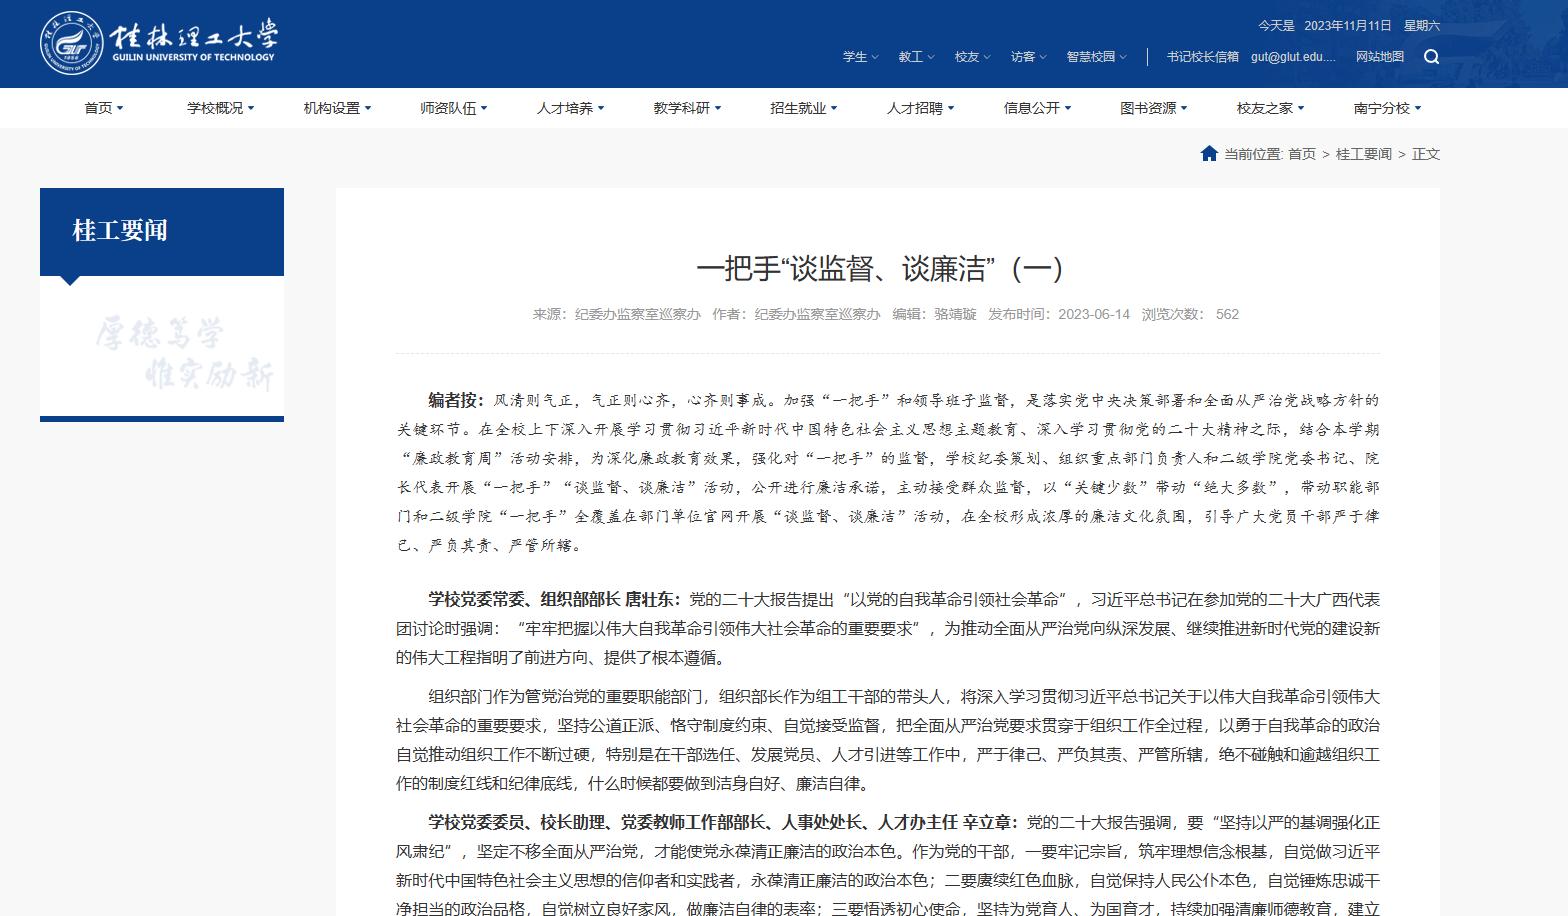Open the 网站地图 link

pos(1379,57)
